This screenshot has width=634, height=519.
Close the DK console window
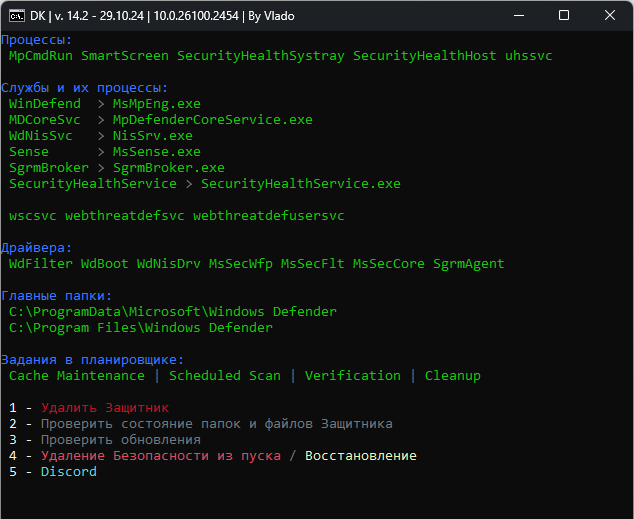tap(610, 16)
